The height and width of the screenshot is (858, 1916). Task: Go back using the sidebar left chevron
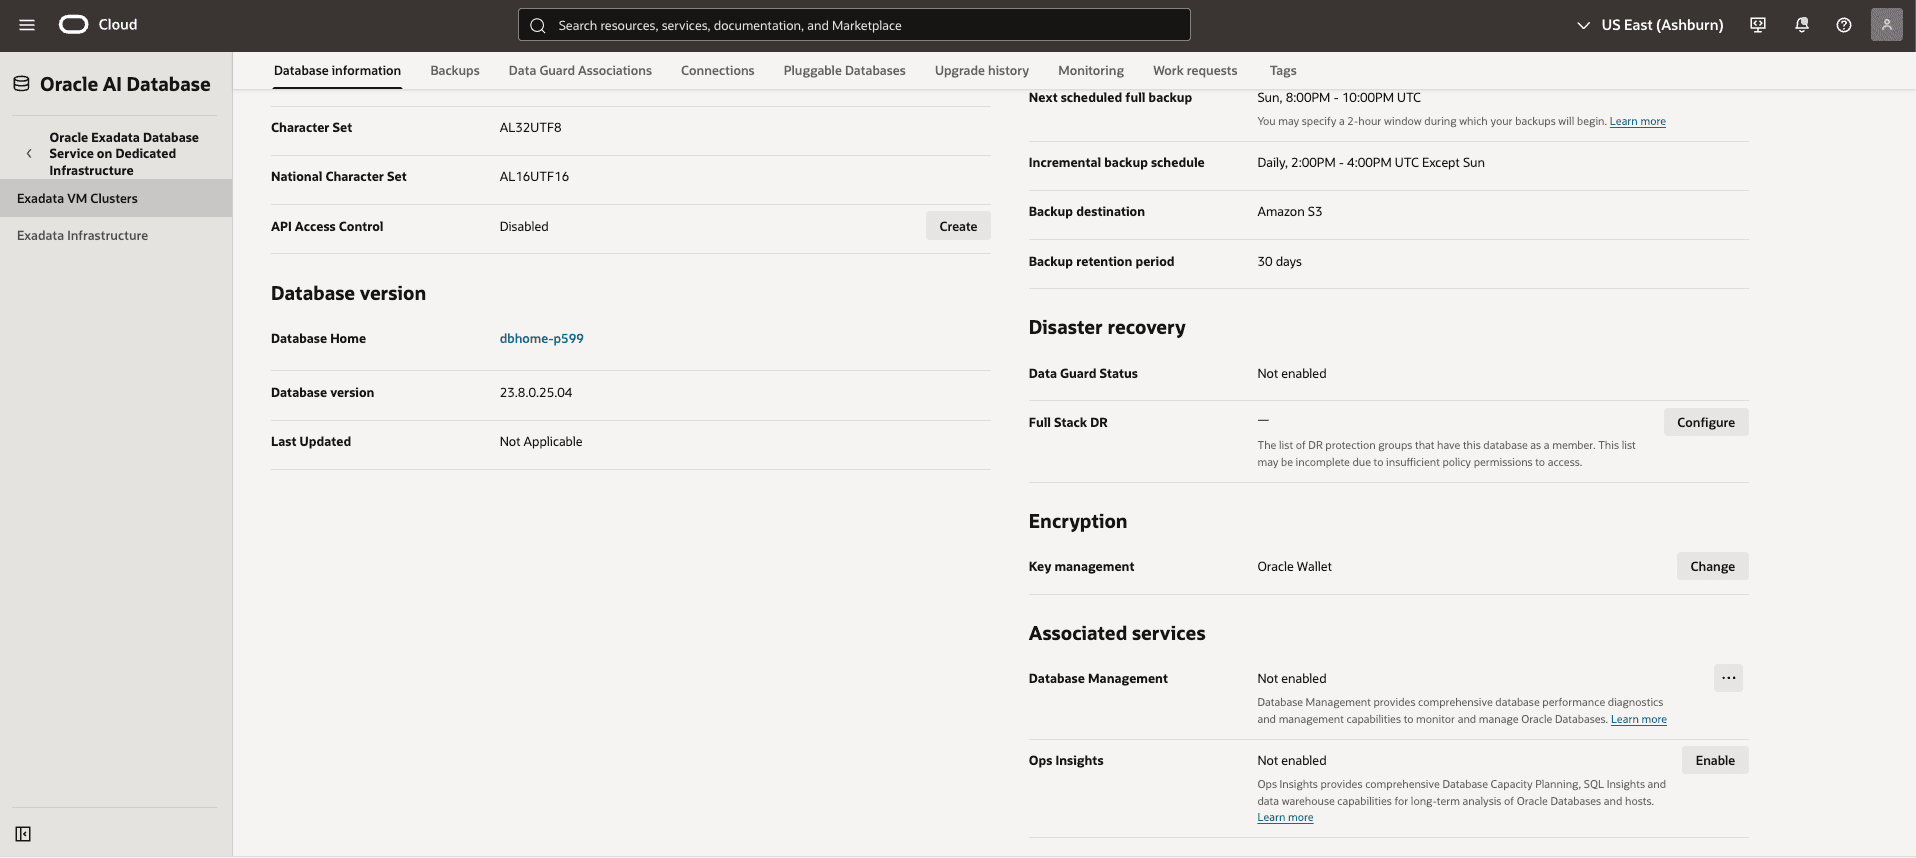click(x=29, y=154)
